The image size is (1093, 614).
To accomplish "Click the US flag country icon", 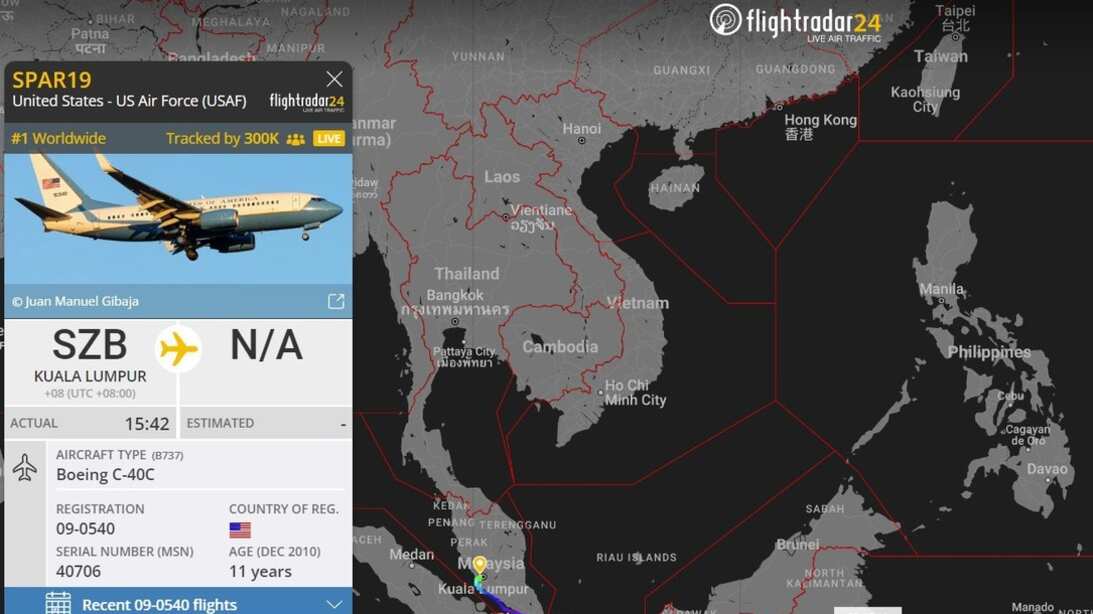I will (240, 530).
